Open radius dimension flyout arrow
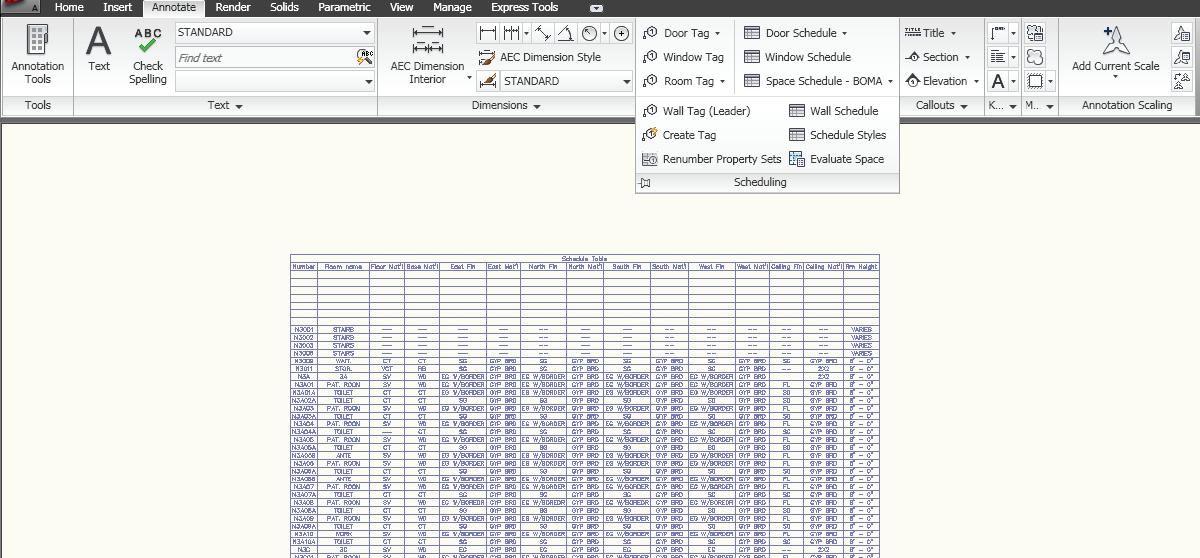Screen dimensions: 1200x558 (604, 33)
